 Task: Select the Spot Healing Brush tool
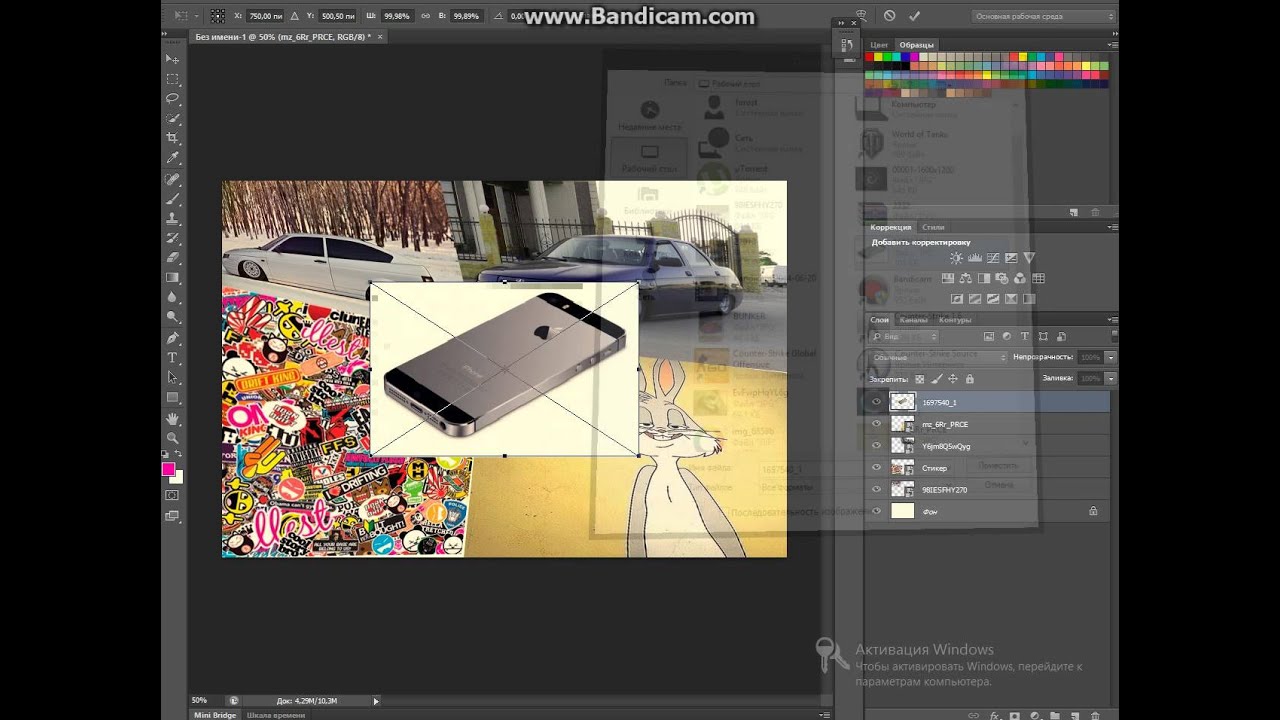(172, 179)
